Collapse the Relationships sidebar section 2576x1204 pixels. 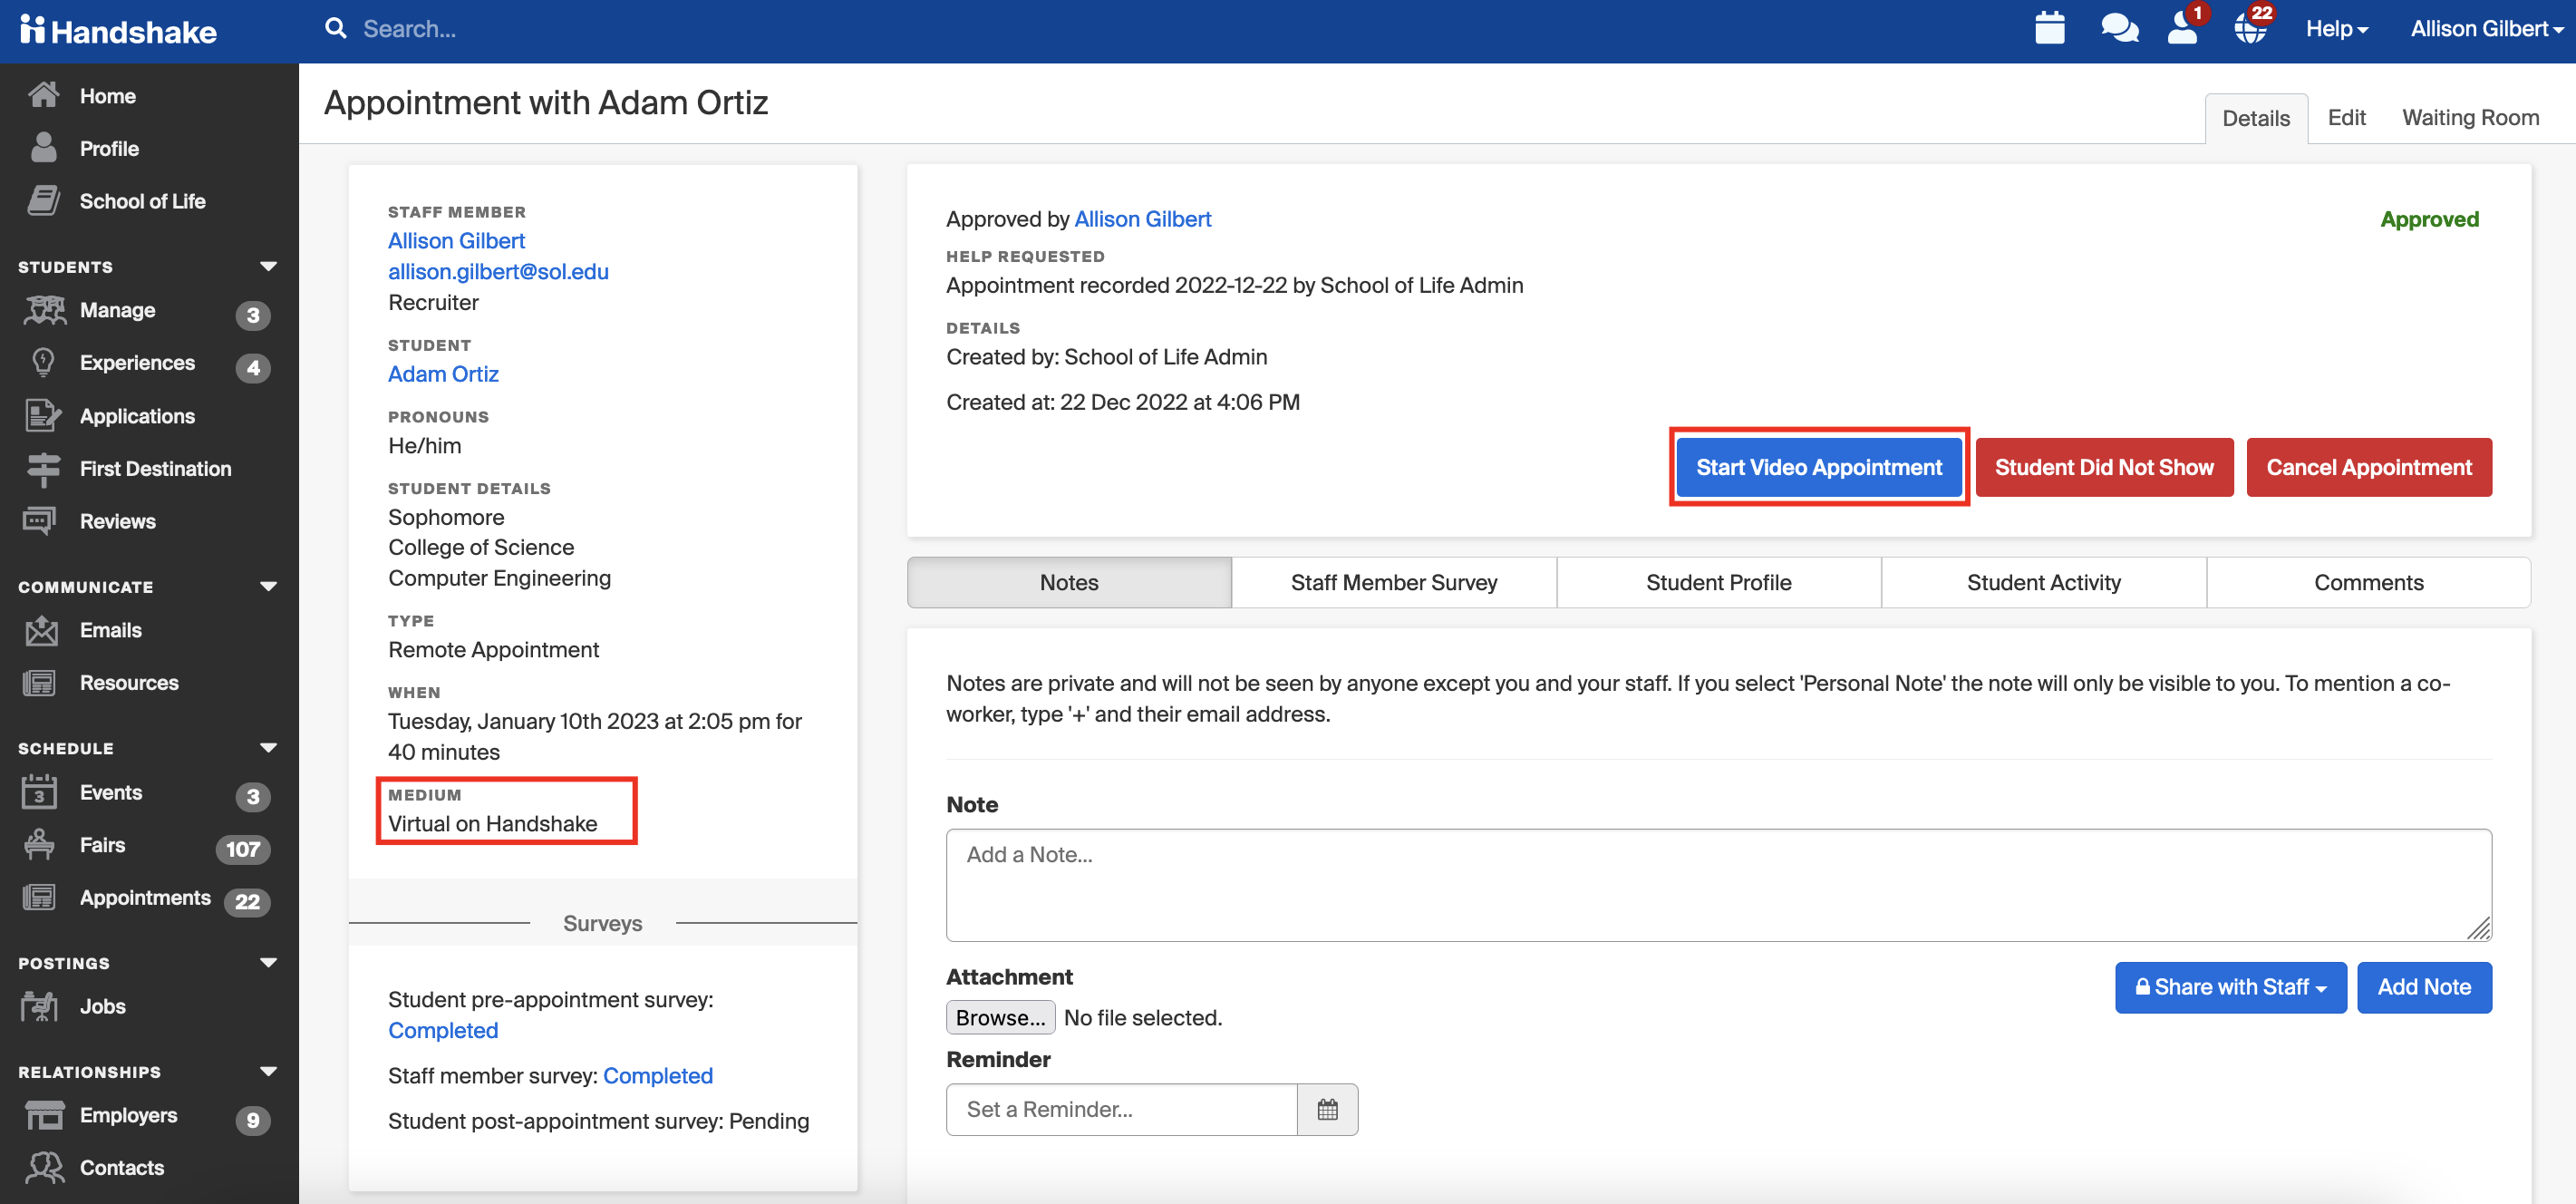267,1071
